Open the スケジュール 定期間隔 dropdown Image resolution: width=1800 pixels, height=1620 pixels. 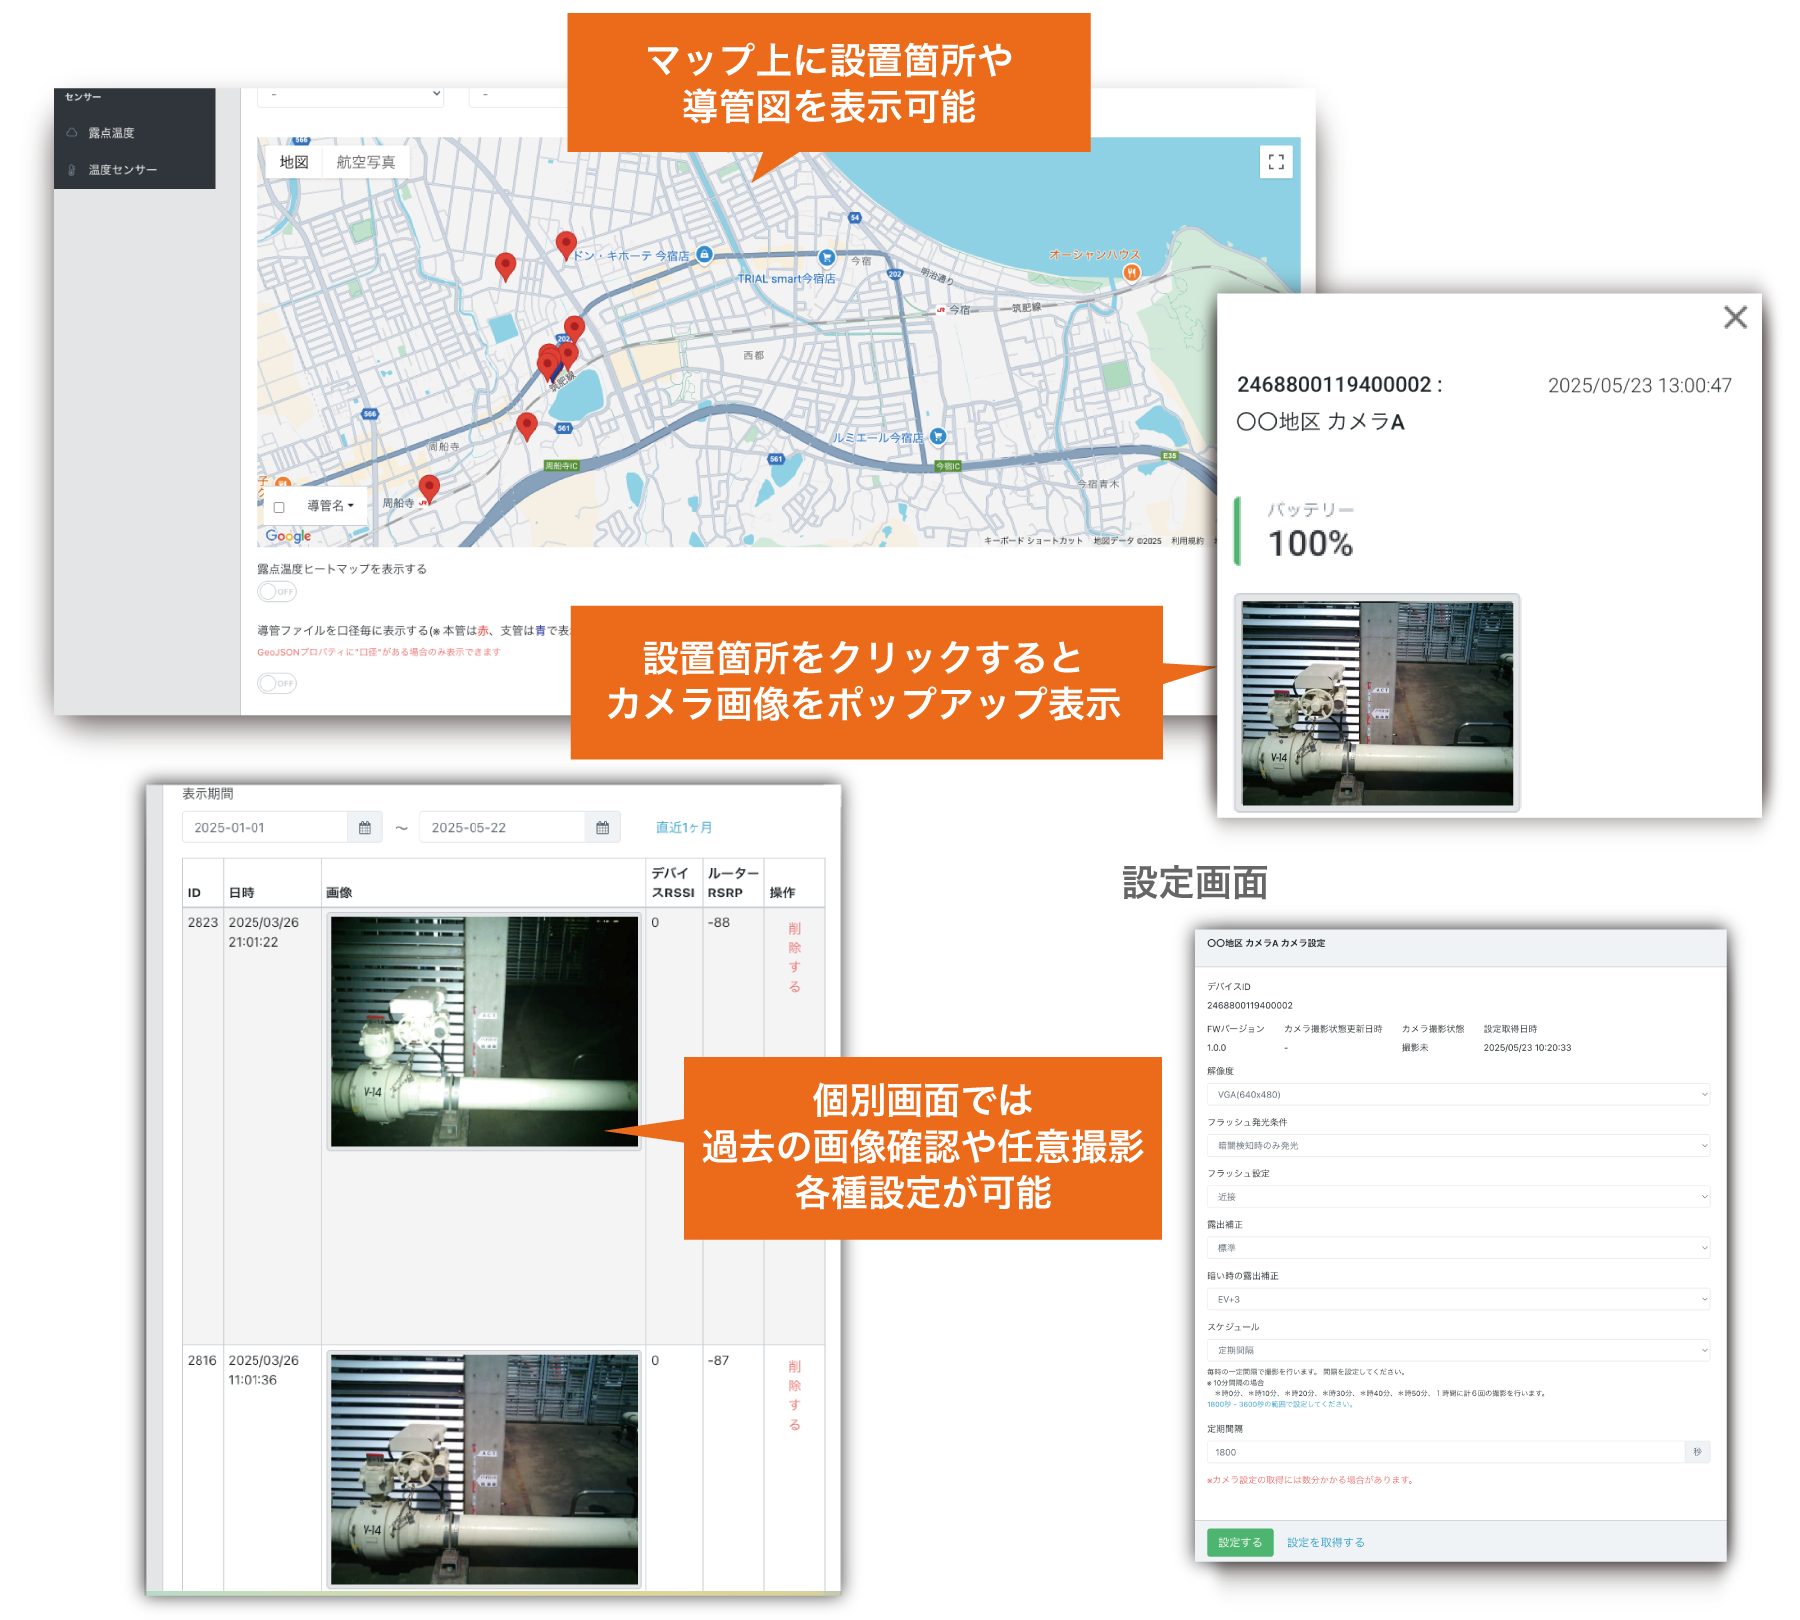pos(1457,1351)
